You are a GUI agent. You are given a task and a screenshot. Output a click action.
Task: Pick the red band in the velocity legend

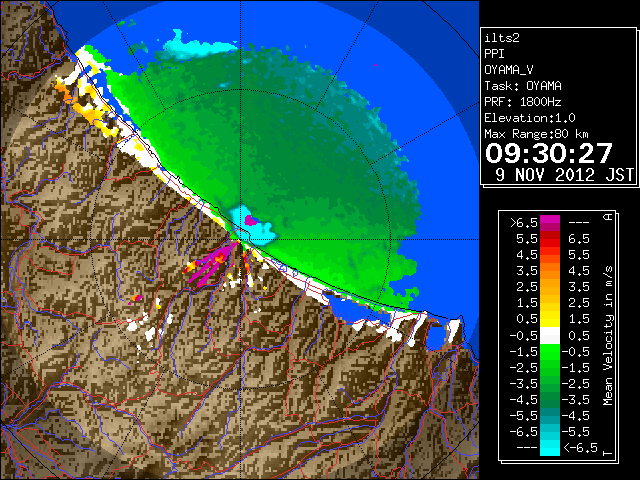pos(550,239)
